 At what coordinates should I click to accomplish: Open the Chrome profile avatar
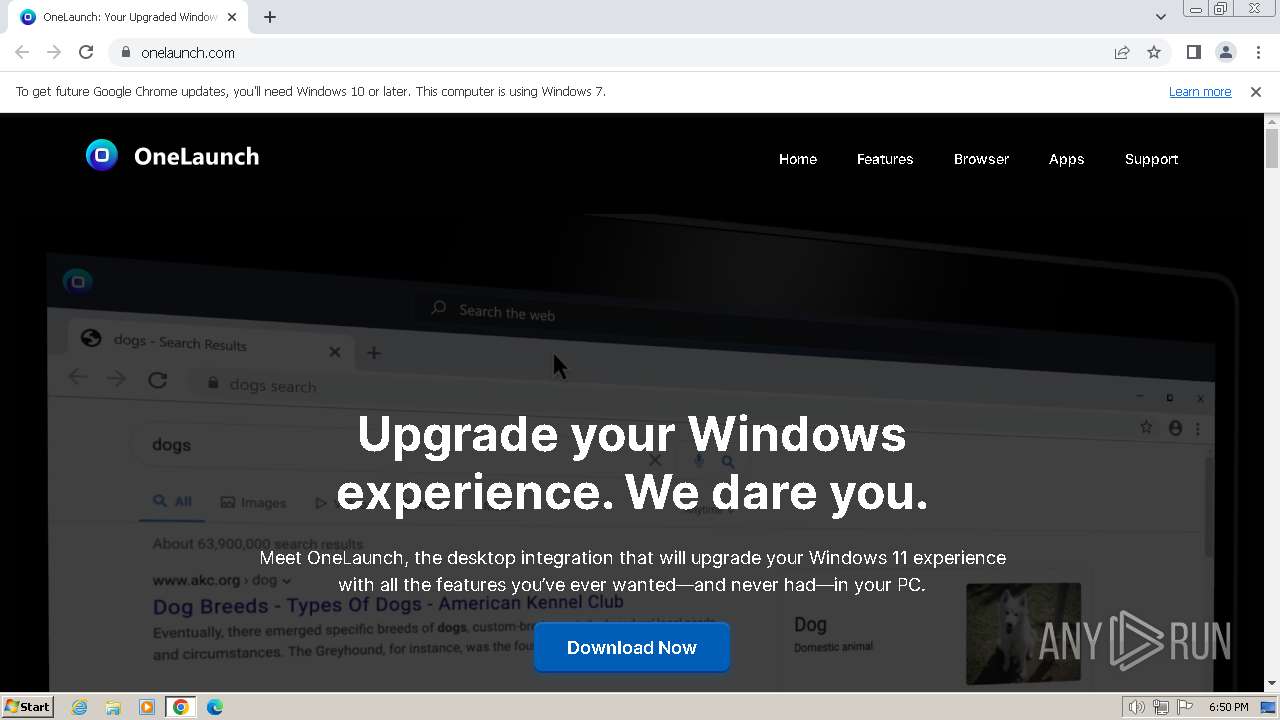click(1225, 52)
